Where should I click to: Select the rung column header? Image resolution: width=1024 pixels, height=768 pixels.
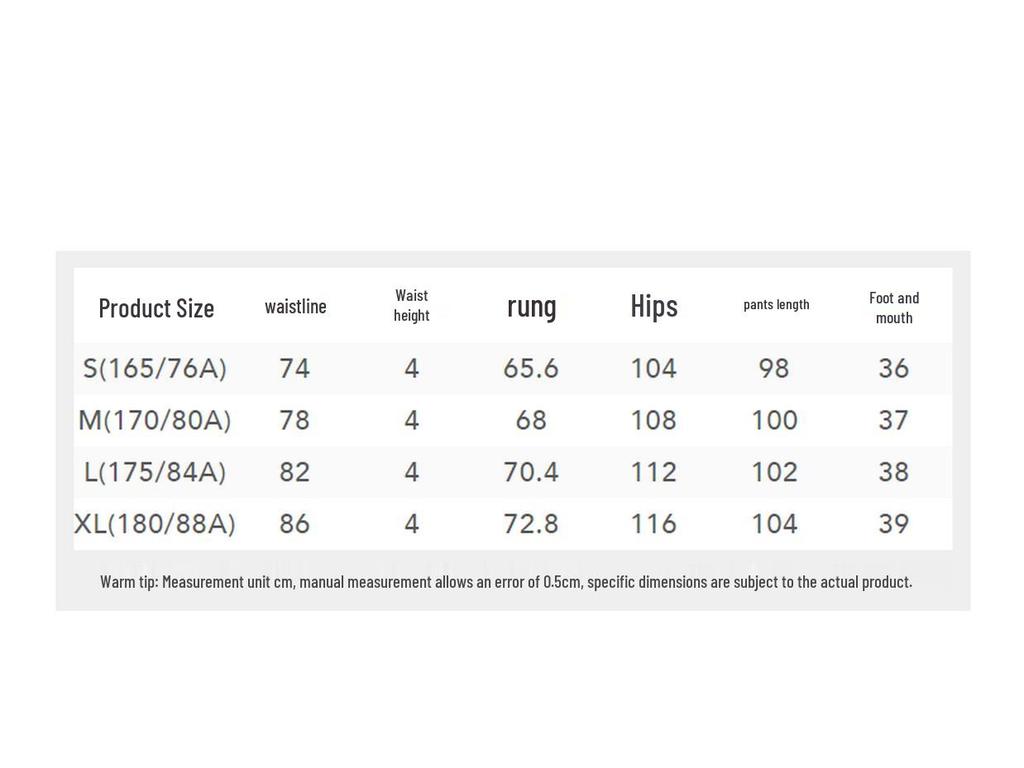pyautogui.click(x=531, y=306)
